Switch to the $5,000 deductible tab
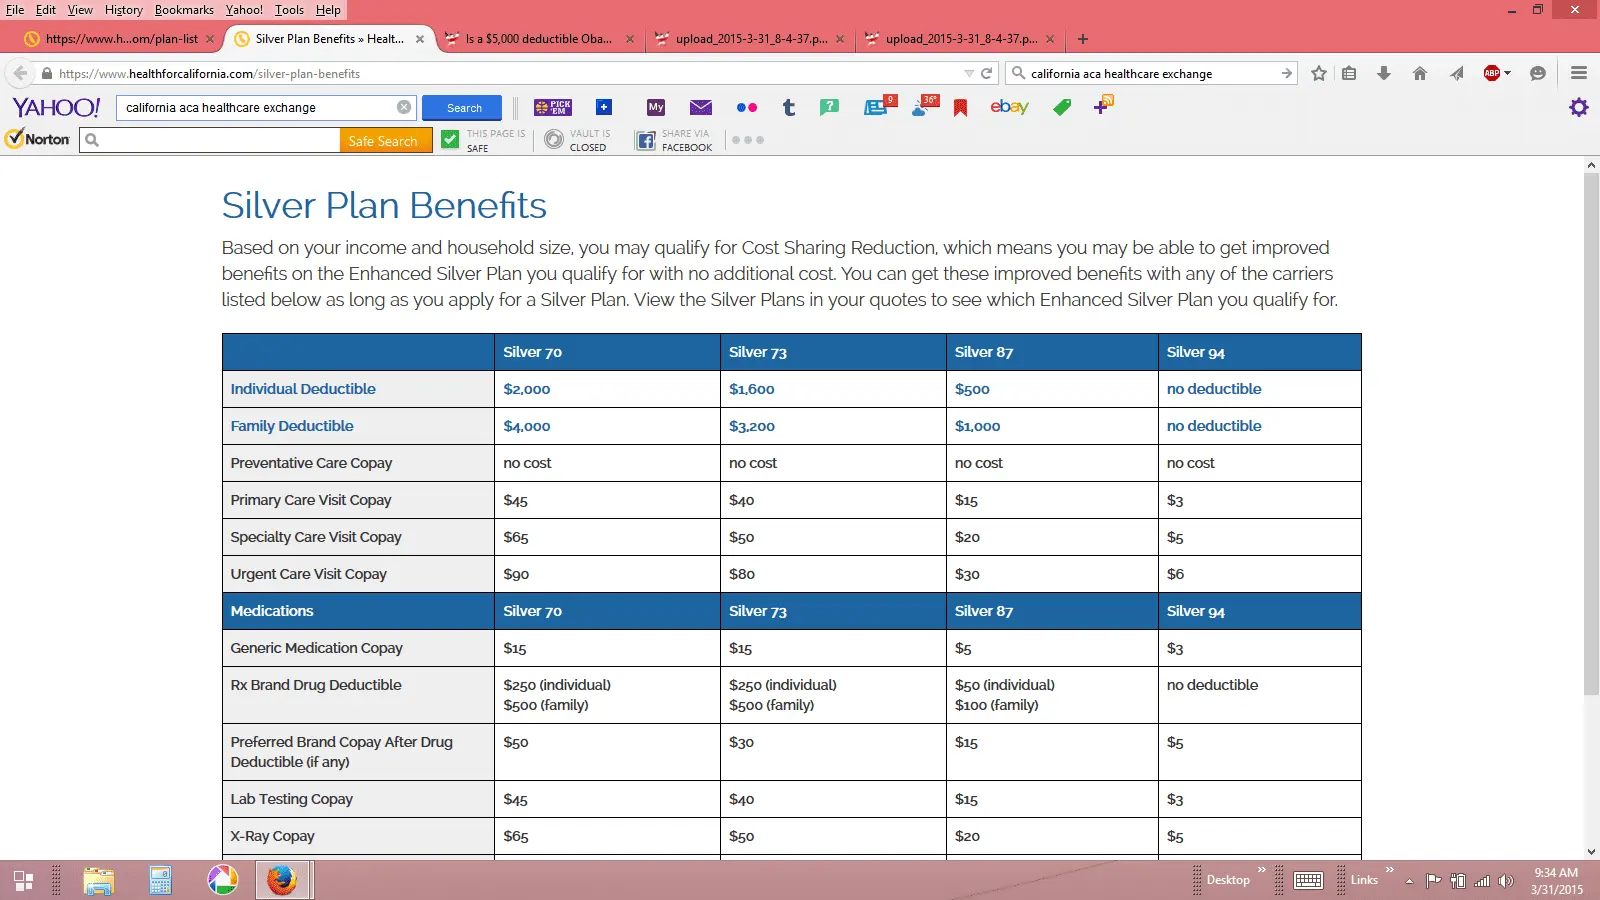Viewport: 1600px width, 900px height. pos(540,39)
